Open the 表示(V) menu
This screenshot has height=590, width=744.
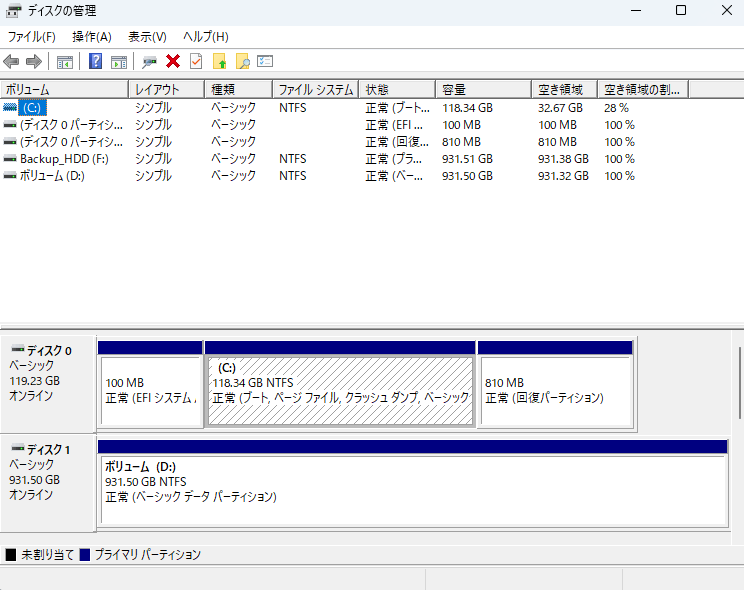click(147, 37)
